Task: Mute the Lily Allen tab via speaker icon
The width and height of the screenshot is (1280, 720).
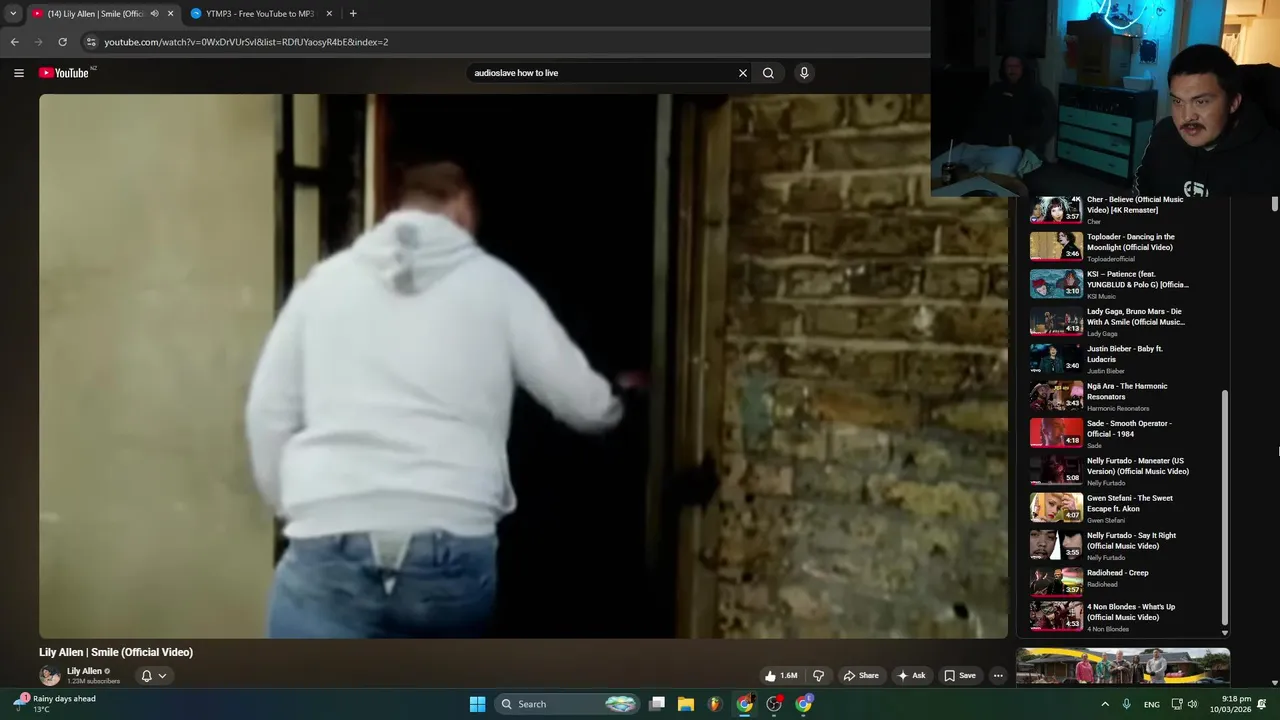Action: [x=154, y=14]
